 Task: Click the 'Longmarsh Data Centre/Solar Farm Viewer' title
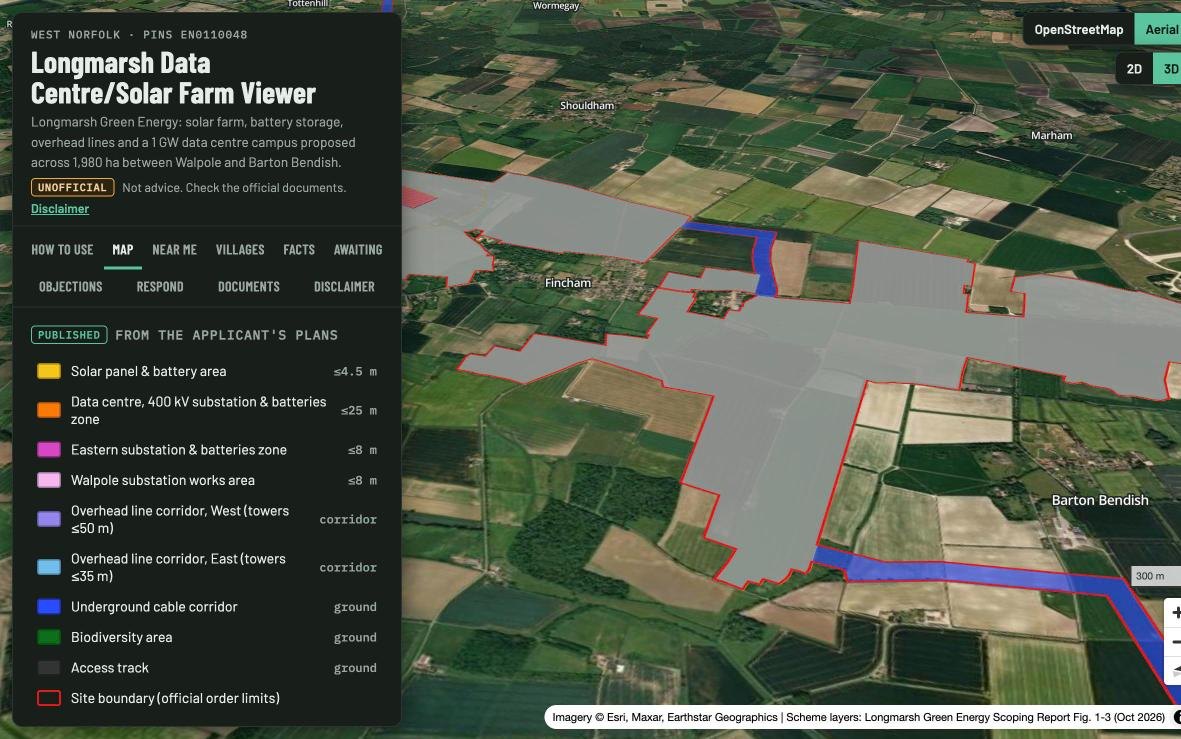coord(173,78)
